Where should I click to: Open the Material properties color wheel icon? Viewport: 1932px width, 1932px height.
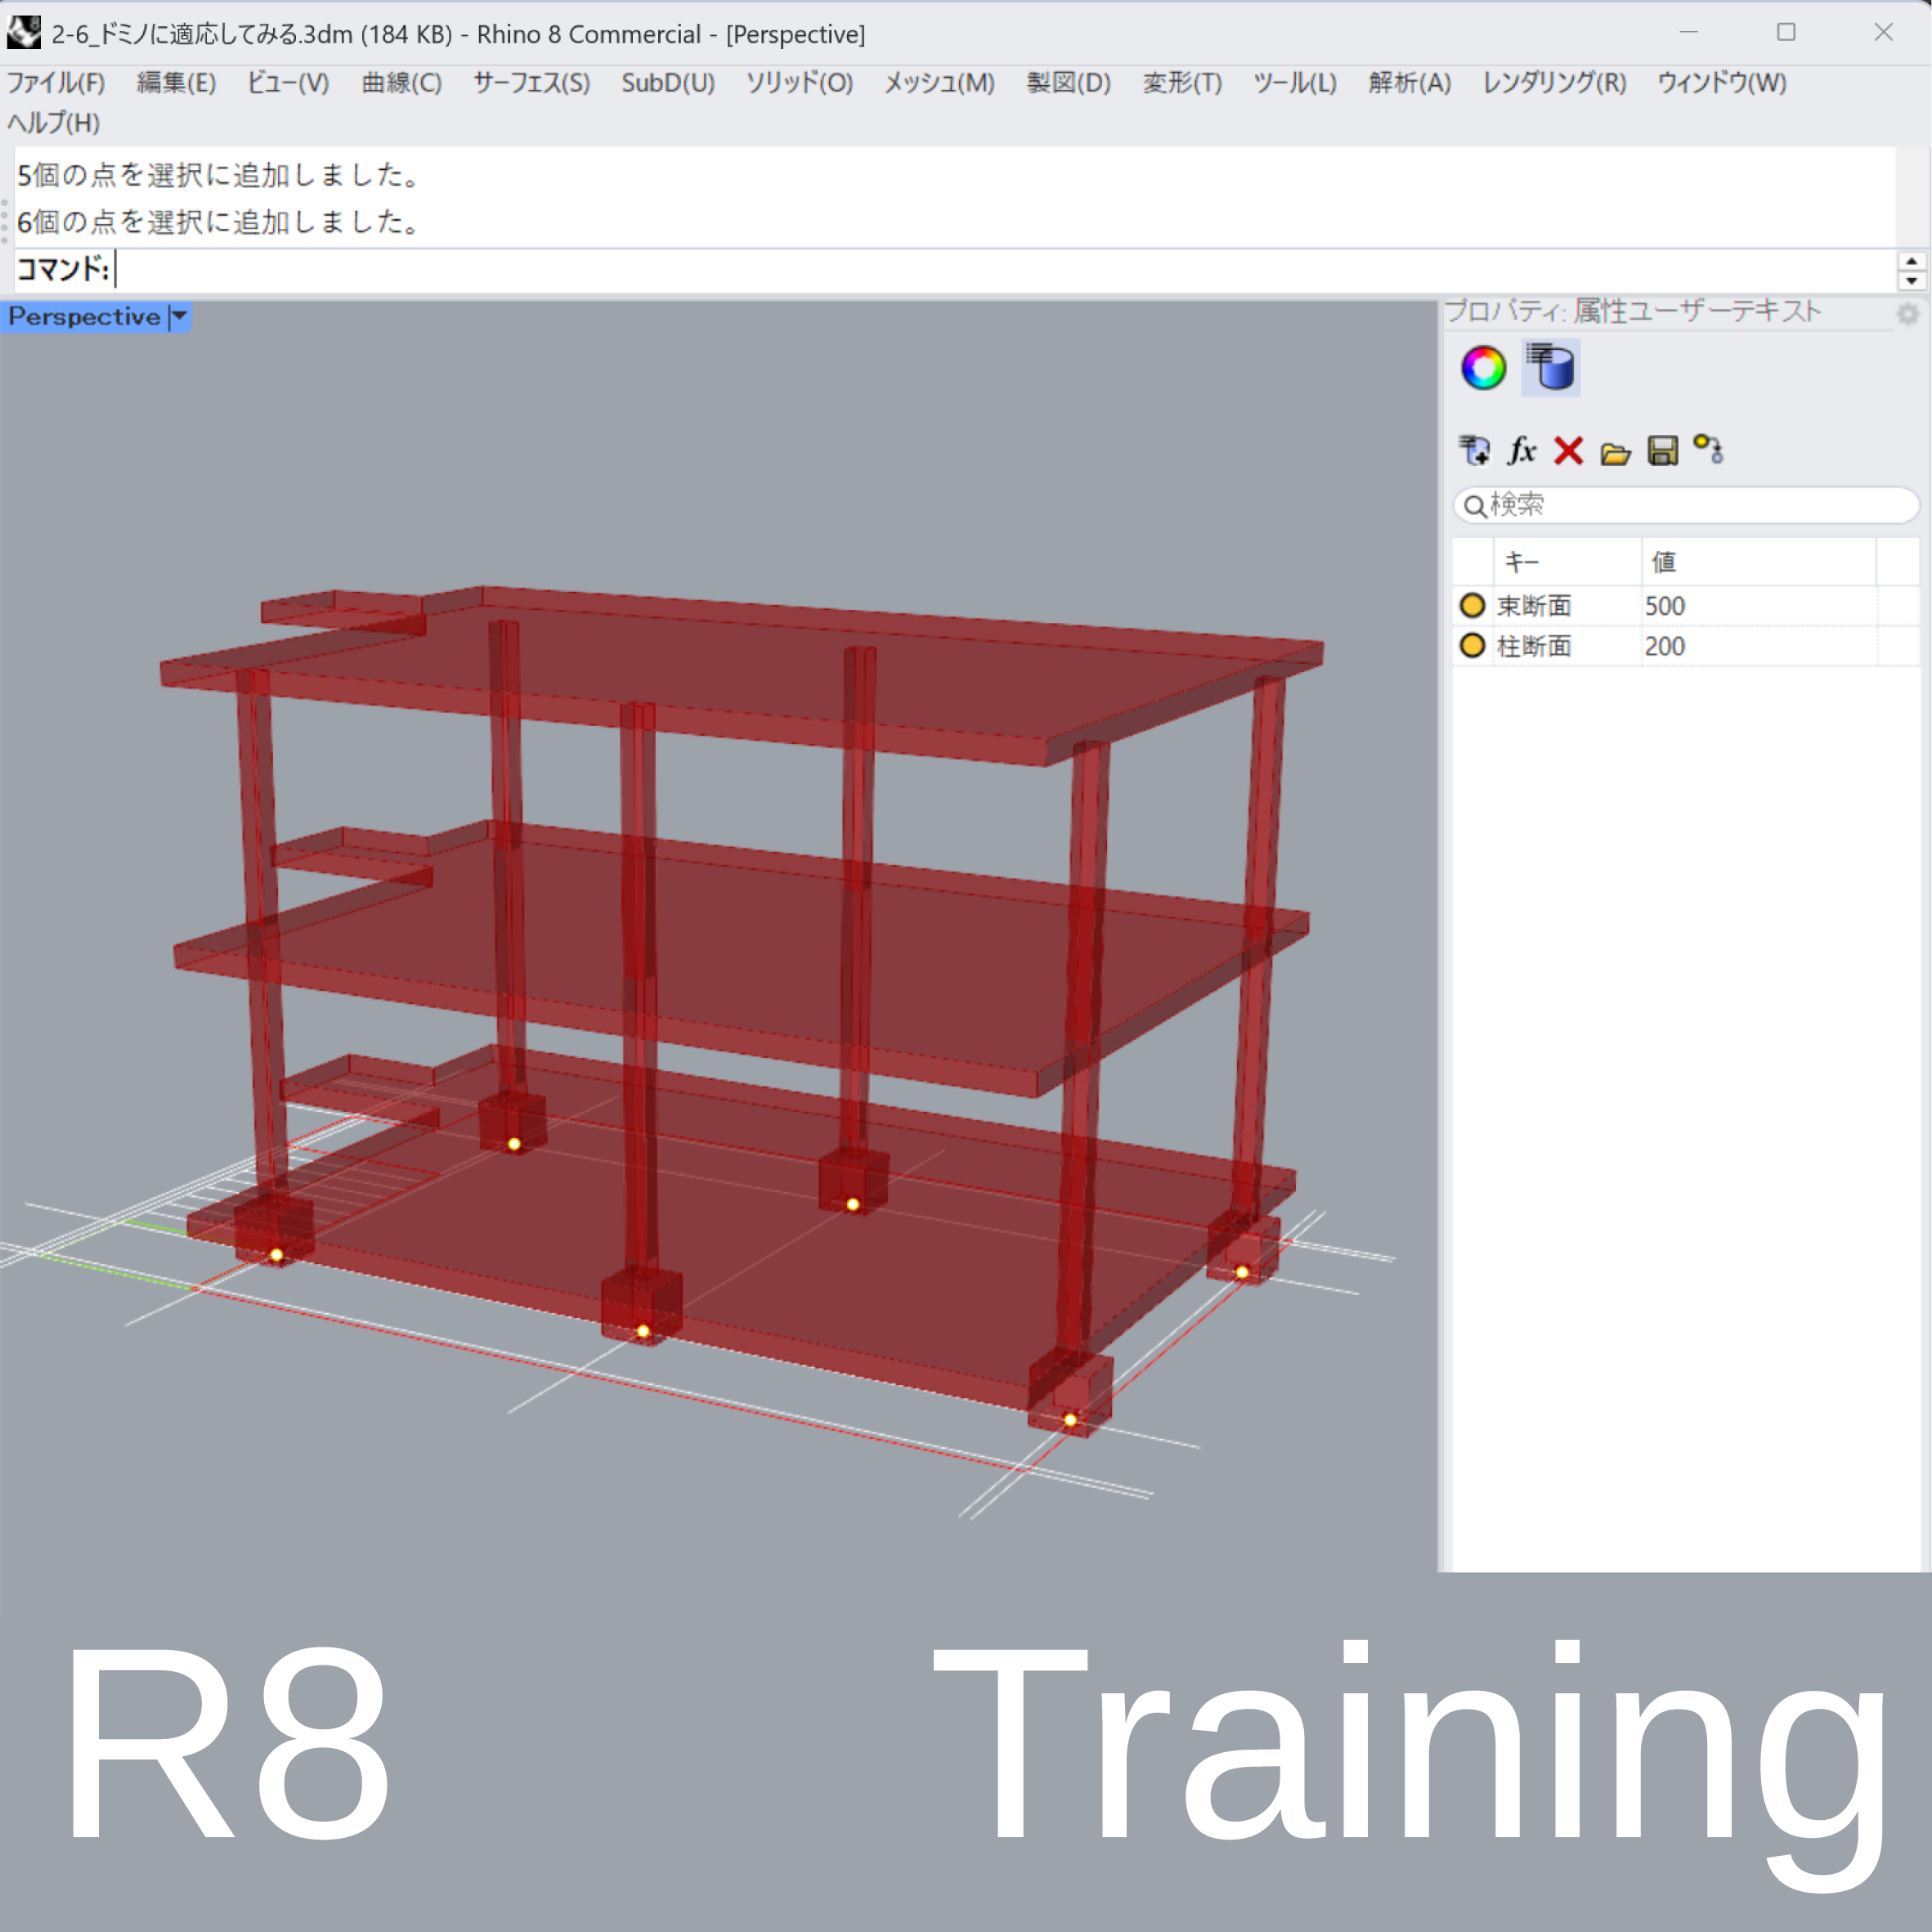(1483, 368)
